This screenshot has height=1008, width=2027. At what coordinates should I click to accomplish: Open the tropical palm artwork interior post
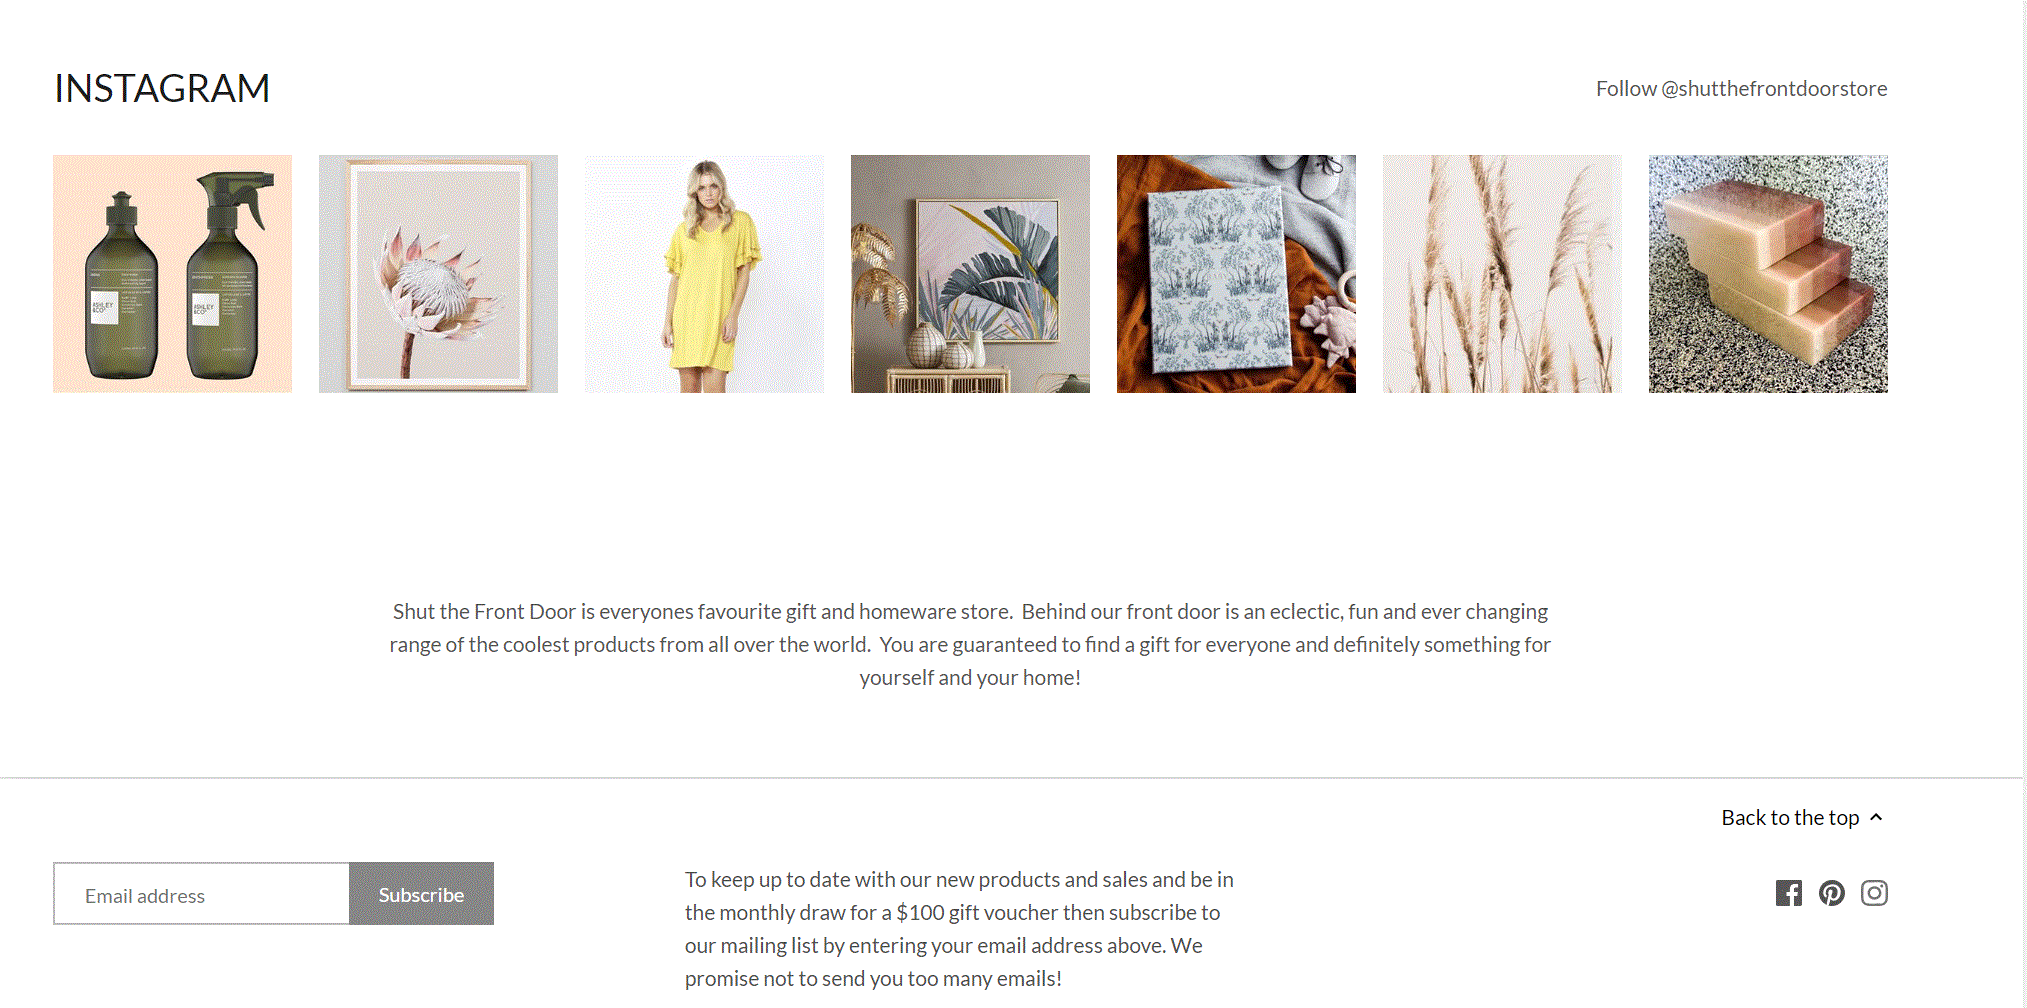[x=970, y=274]
